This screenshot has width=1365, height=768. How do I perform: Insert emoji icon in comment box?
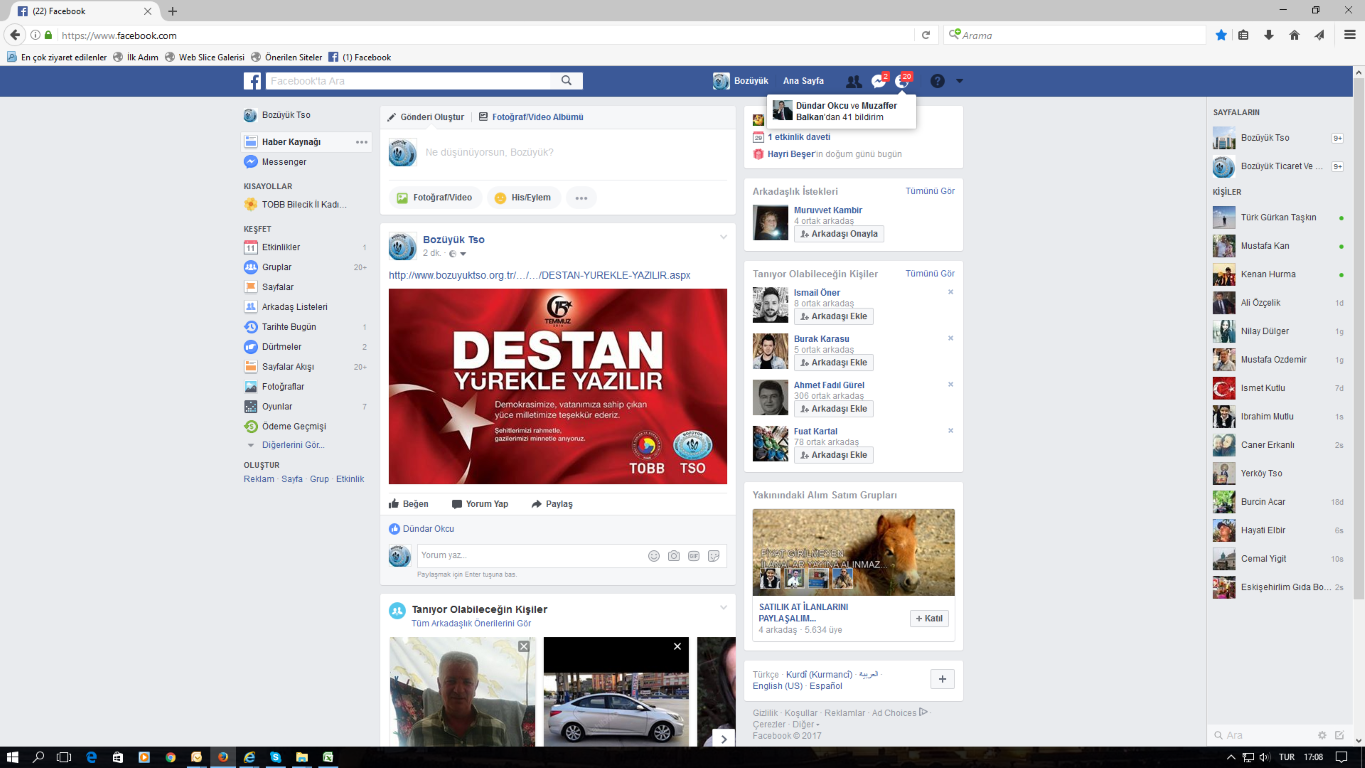tap(654, 555)
